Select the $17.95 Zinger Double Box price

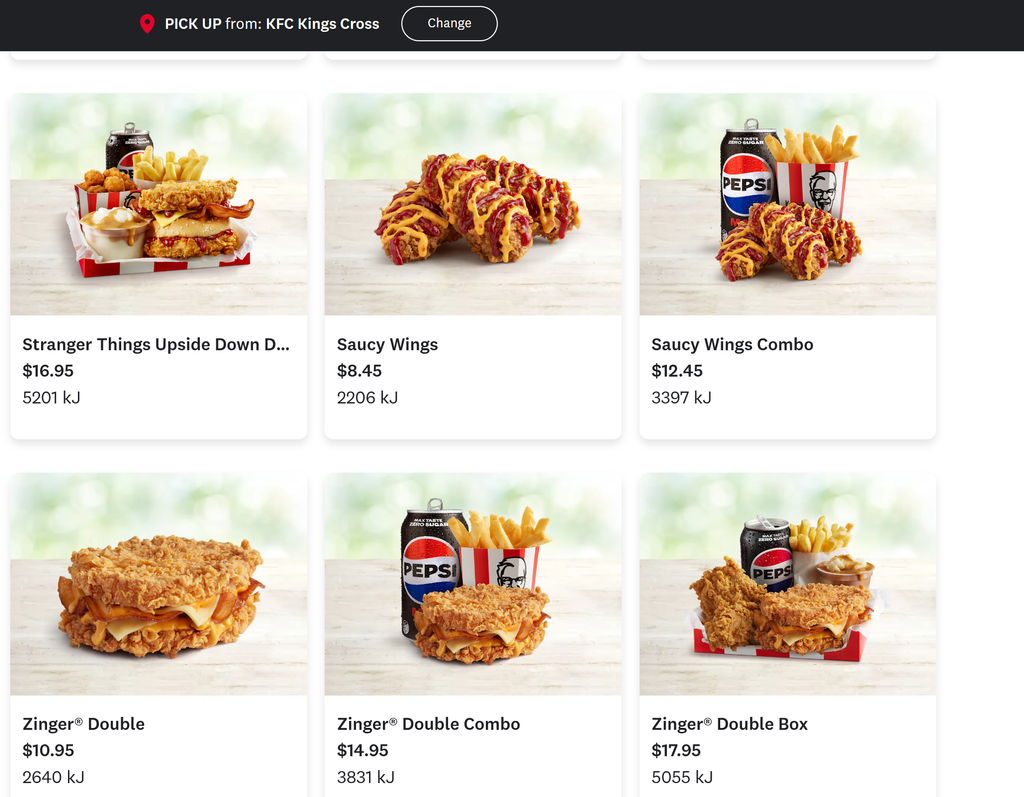(x=676, y=751)
